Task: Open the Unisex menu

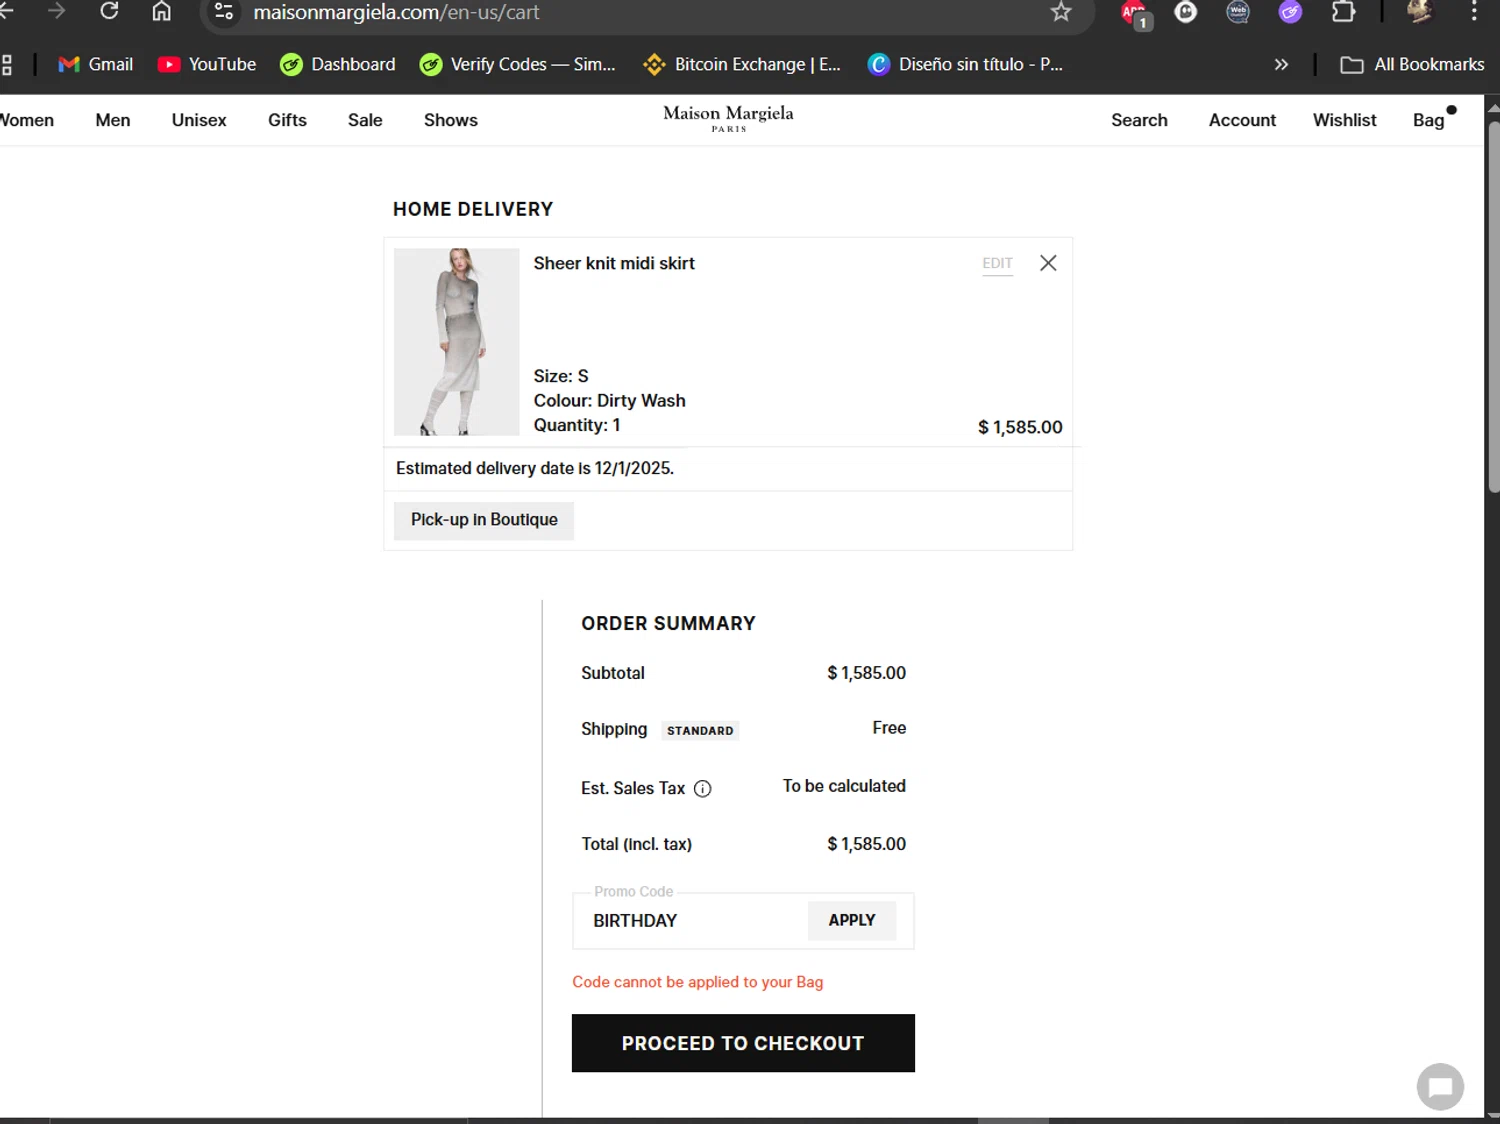Action: tap(199, 120)
